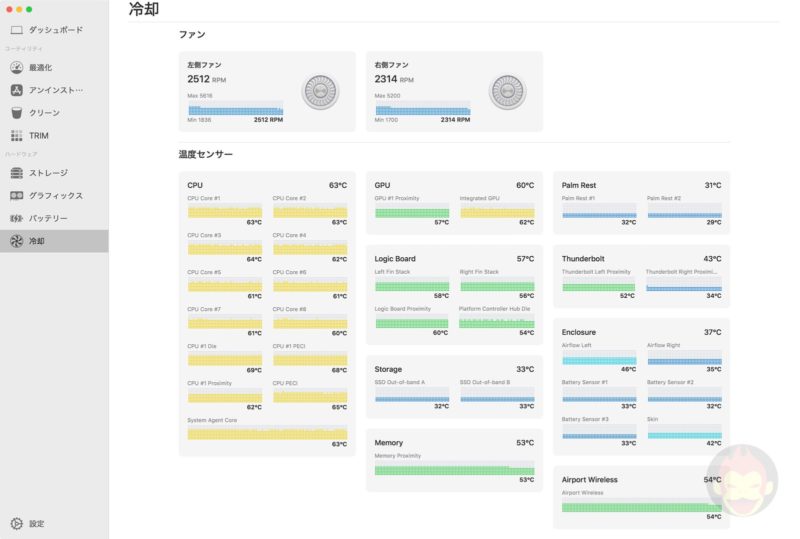Click the 温度センサー section heading
Screen dimensions: 800x539
pos(206,154)
